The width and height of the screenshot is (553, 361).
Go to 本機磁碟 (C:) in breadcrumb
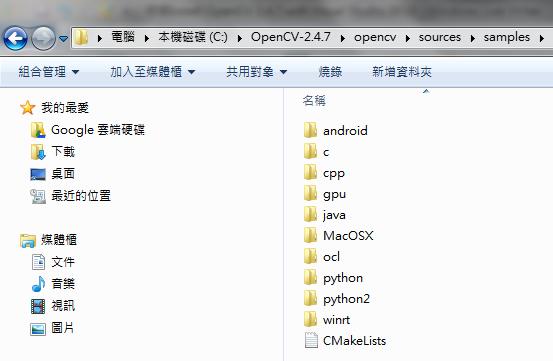(x=193, y=37)
